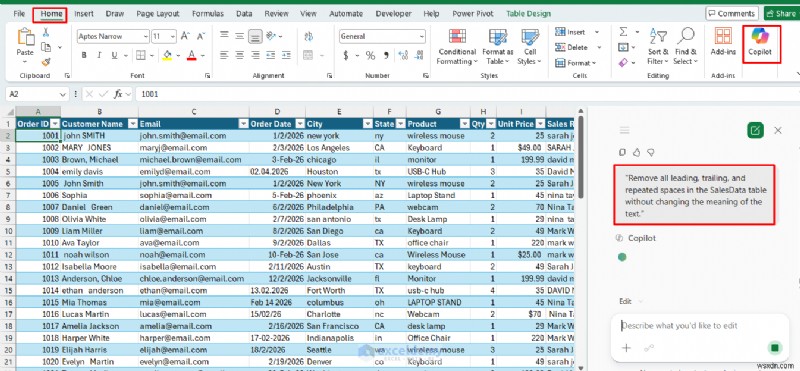Open the Sort & Filter dropdown
Viewport: 800px width, 371px height.
(658, 46)
